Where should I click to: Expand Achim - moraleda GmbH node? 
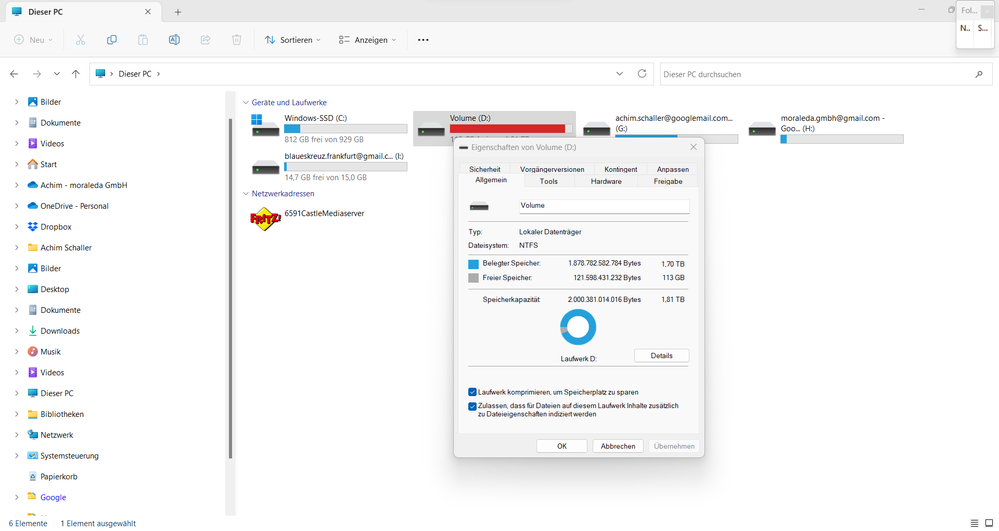coord(17,185)
